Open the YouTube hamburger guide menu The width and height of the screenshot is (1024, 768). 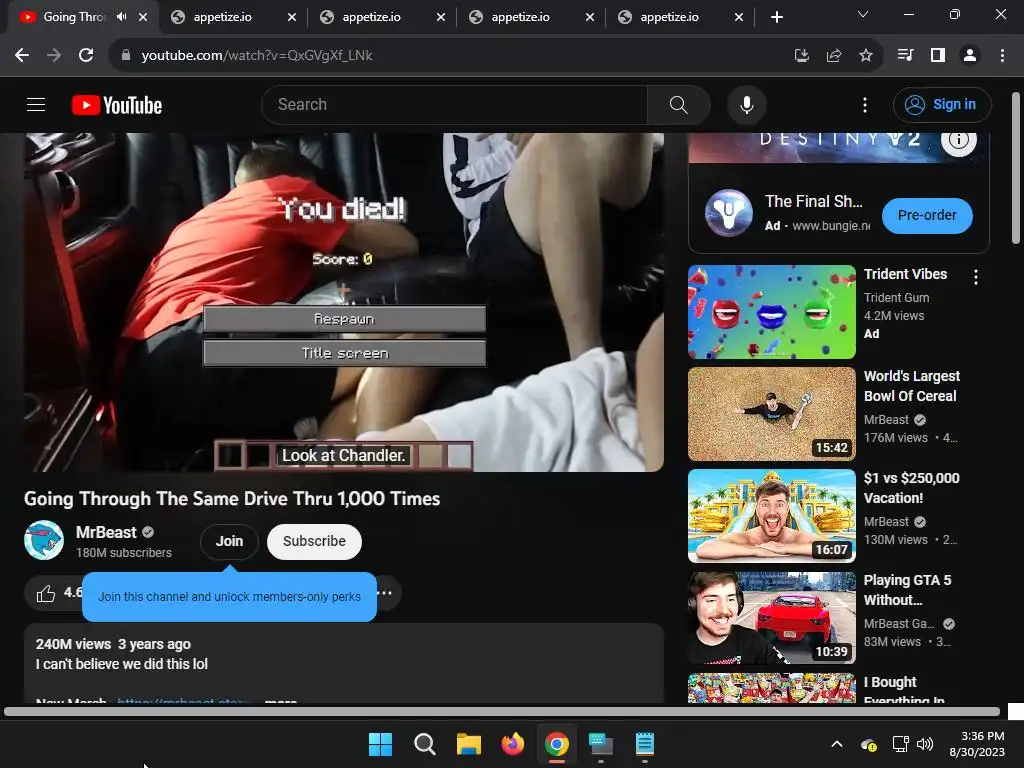tap(36, 104)
